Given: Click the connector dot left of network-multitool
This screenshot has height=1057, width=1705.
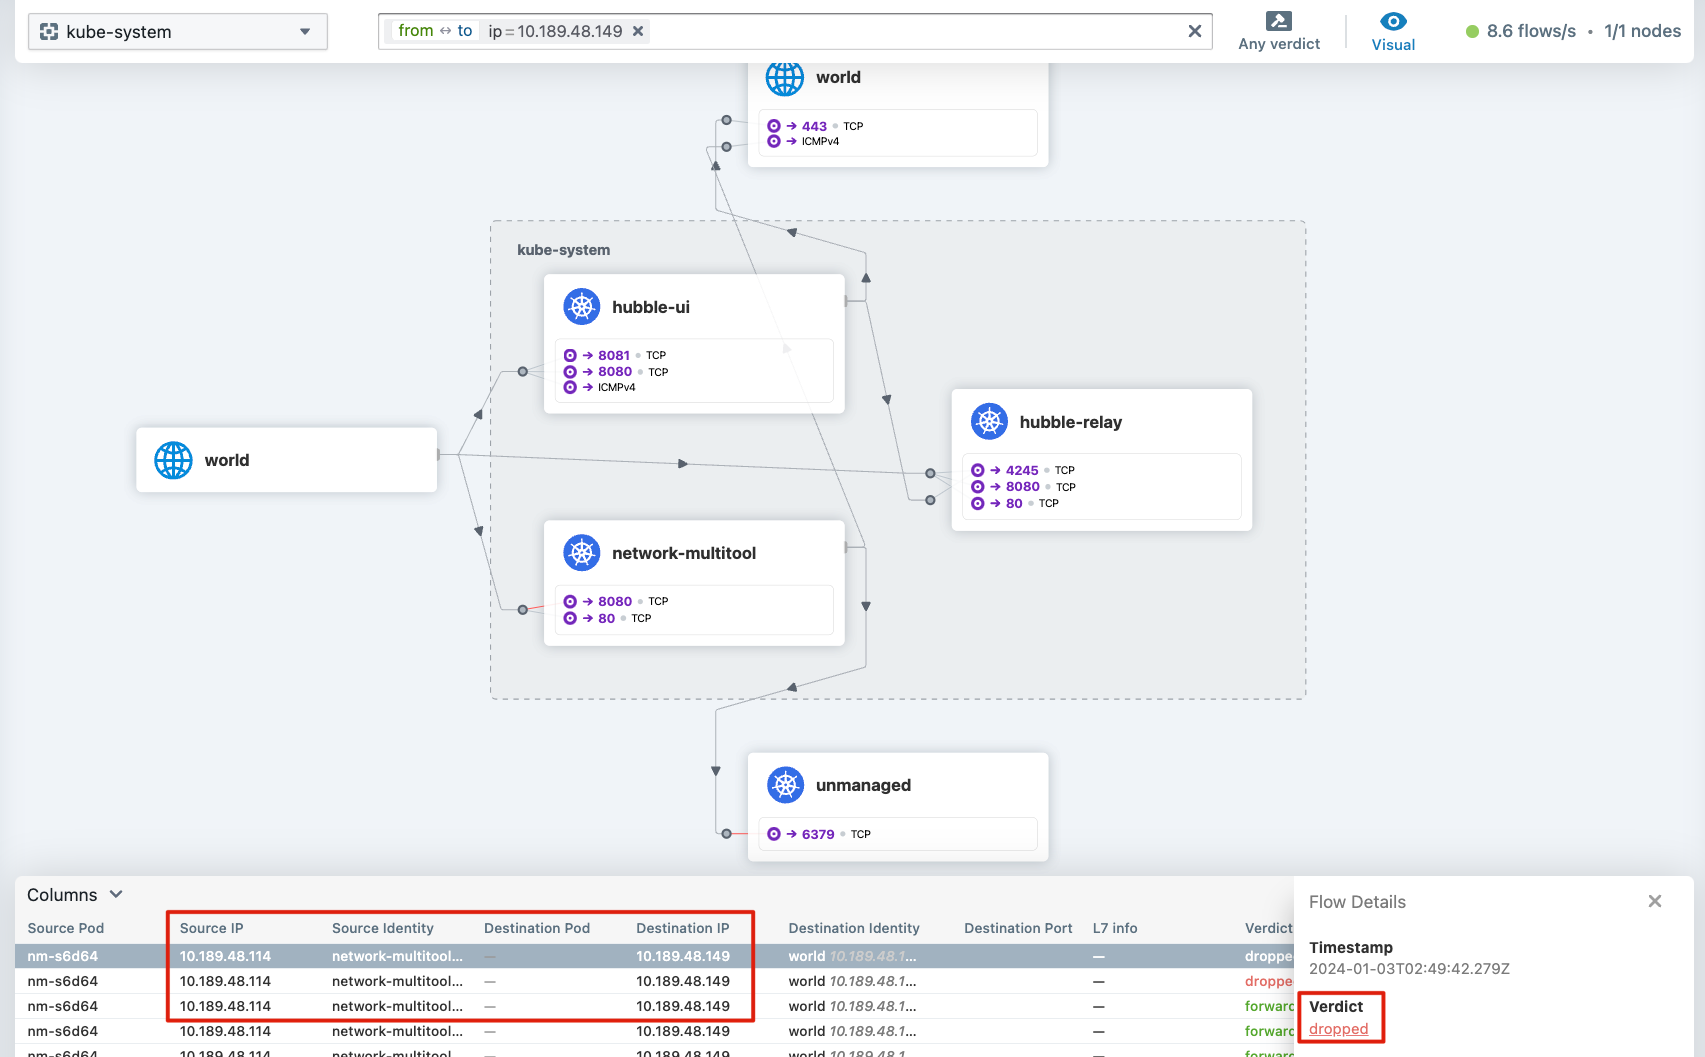Looking at the screenshot, I should (523, 610).
